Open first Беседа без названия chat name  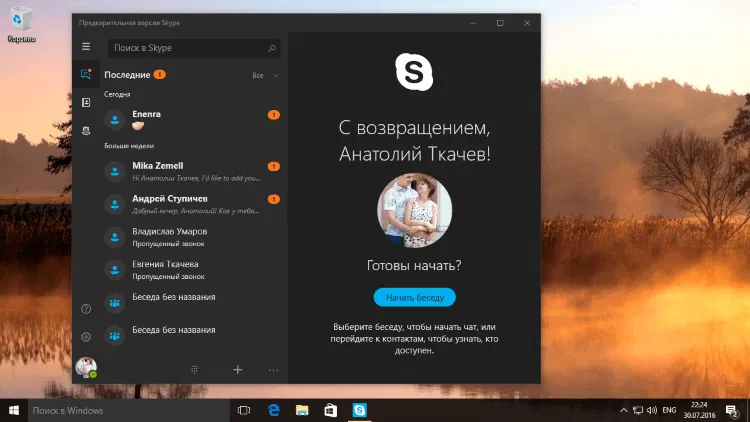[x=174, y=297]
